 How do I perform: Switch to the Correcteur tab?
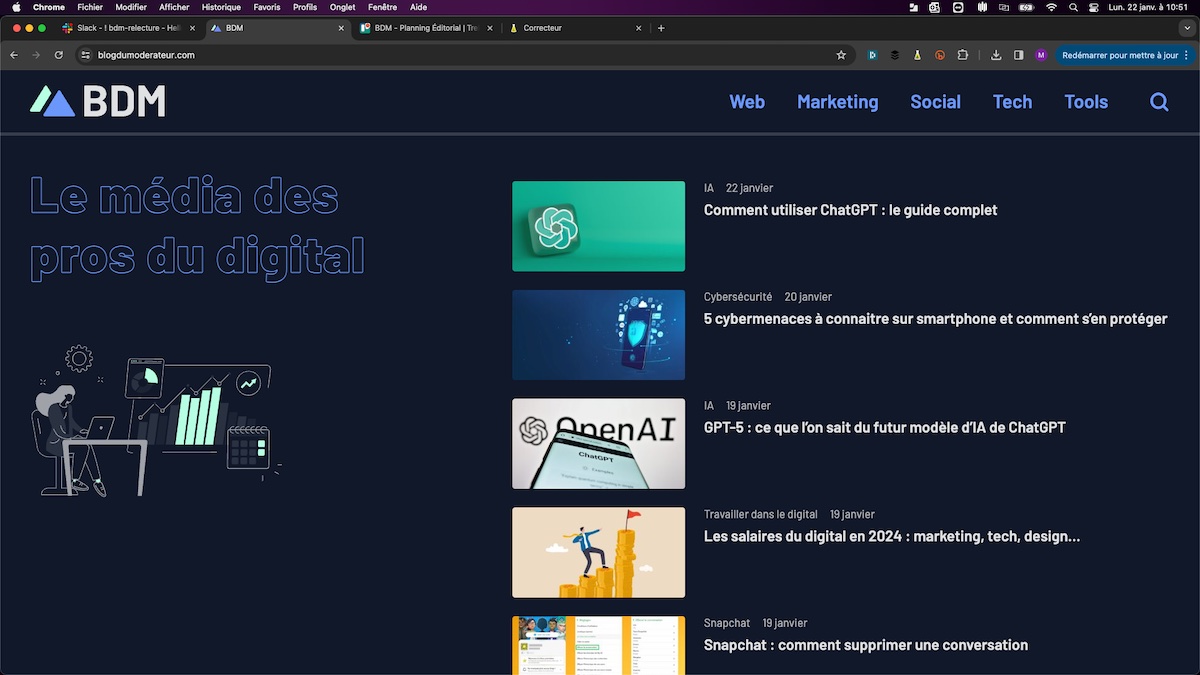click(574, 28)
